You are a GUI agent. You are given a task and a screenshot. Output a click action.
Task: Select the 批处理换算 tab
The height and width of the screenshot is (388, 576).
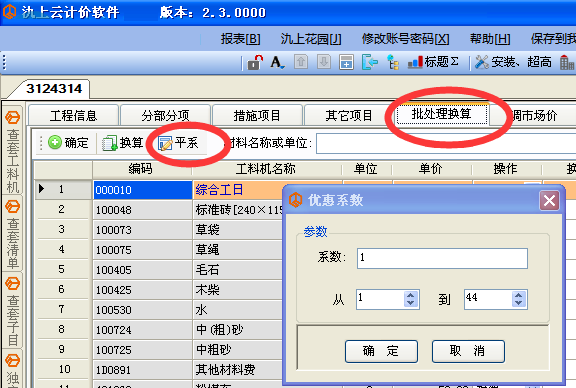pyautogui.click(x=442, y=114)
